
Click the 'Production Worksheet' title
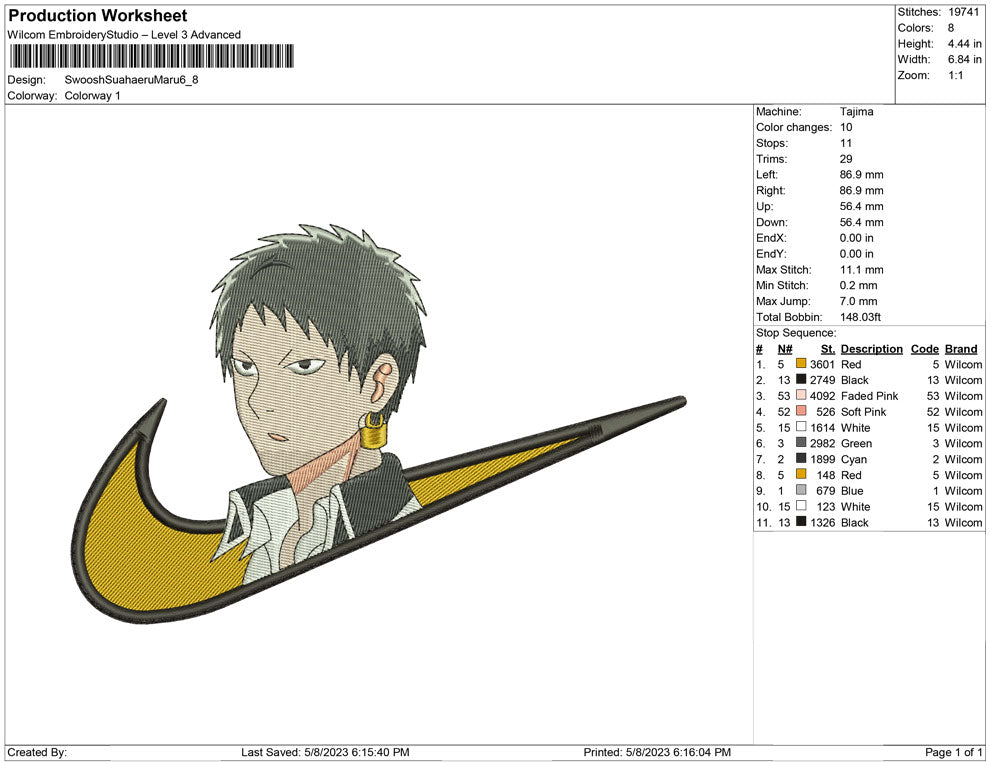98,16
